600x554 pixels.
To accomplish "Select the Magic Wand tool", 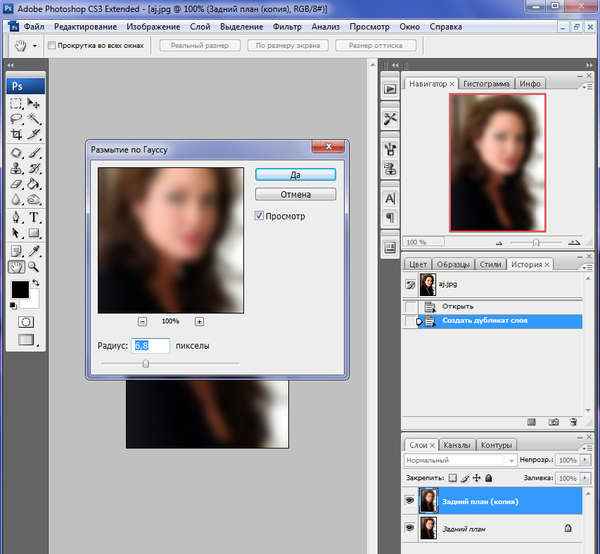I will coord(34,118).
